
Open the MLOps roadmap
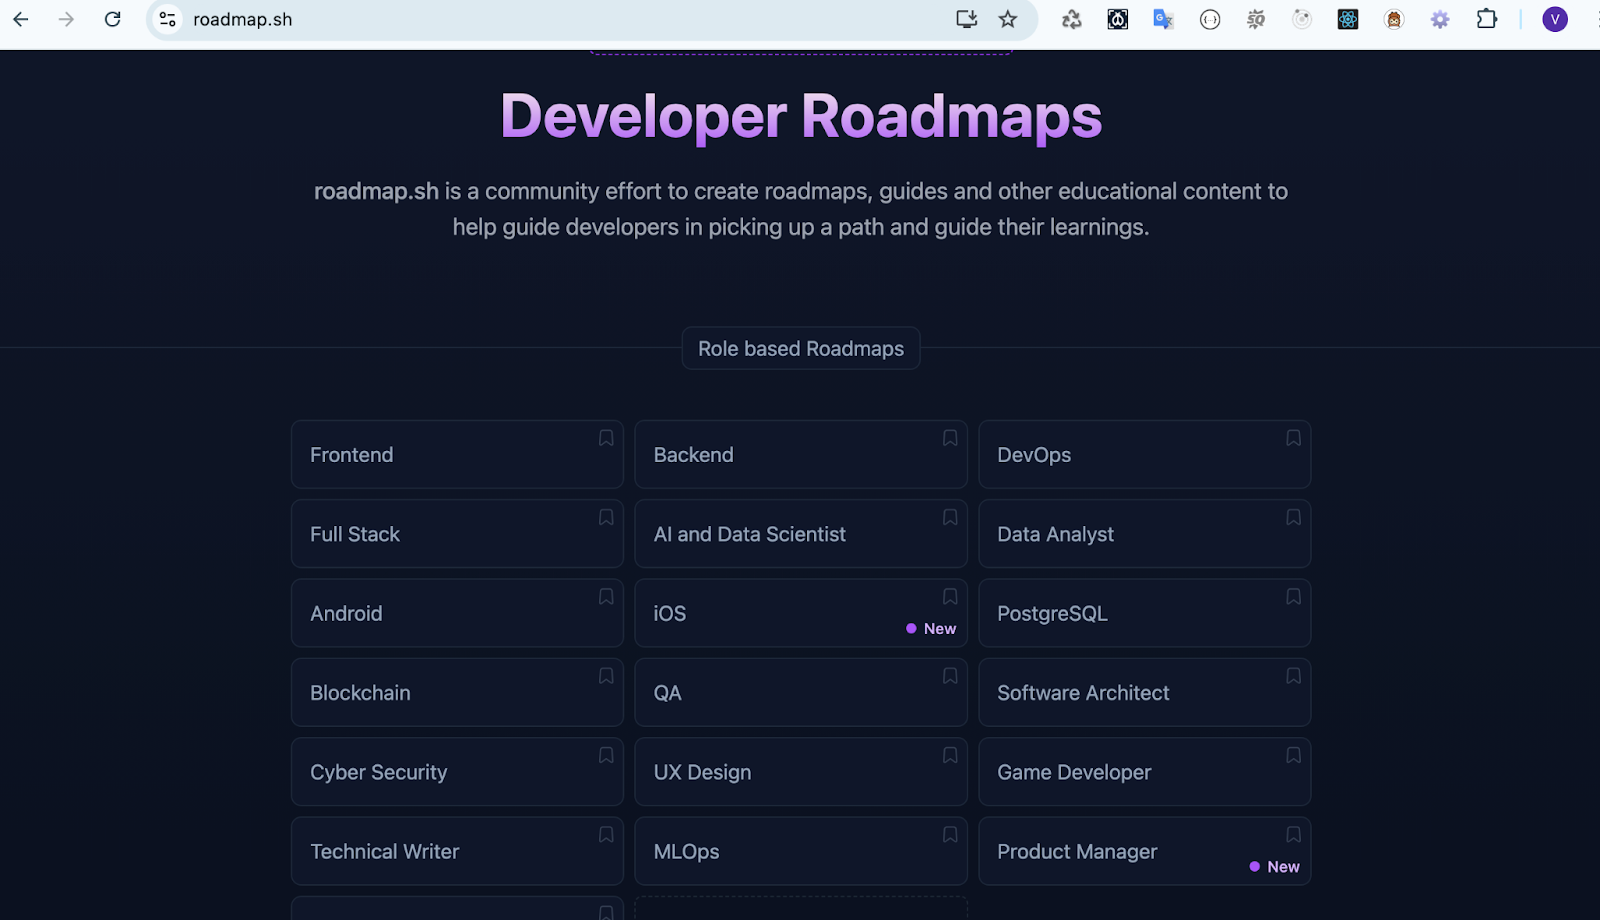coord(801,851)
